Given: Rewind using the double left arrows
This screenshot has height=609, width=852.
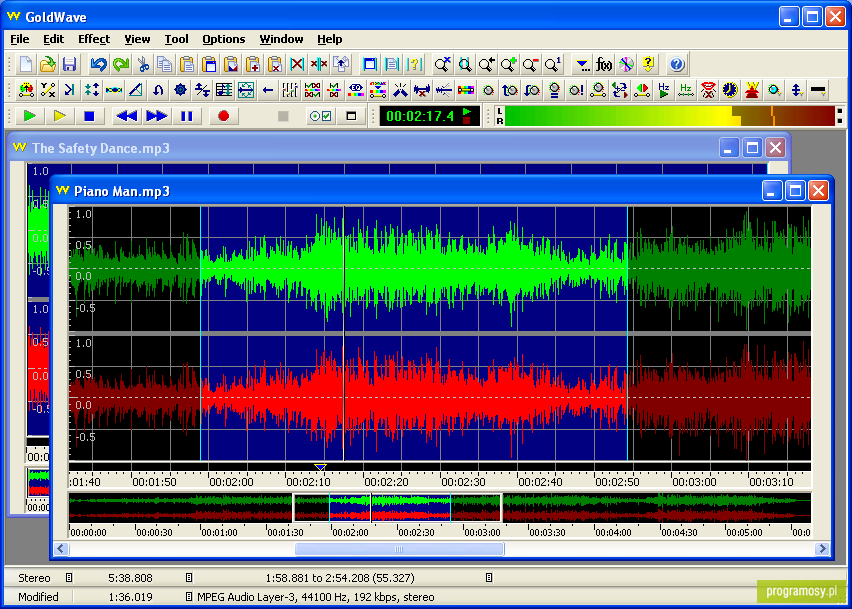Looking at the screenshot, I should point(127,116).
